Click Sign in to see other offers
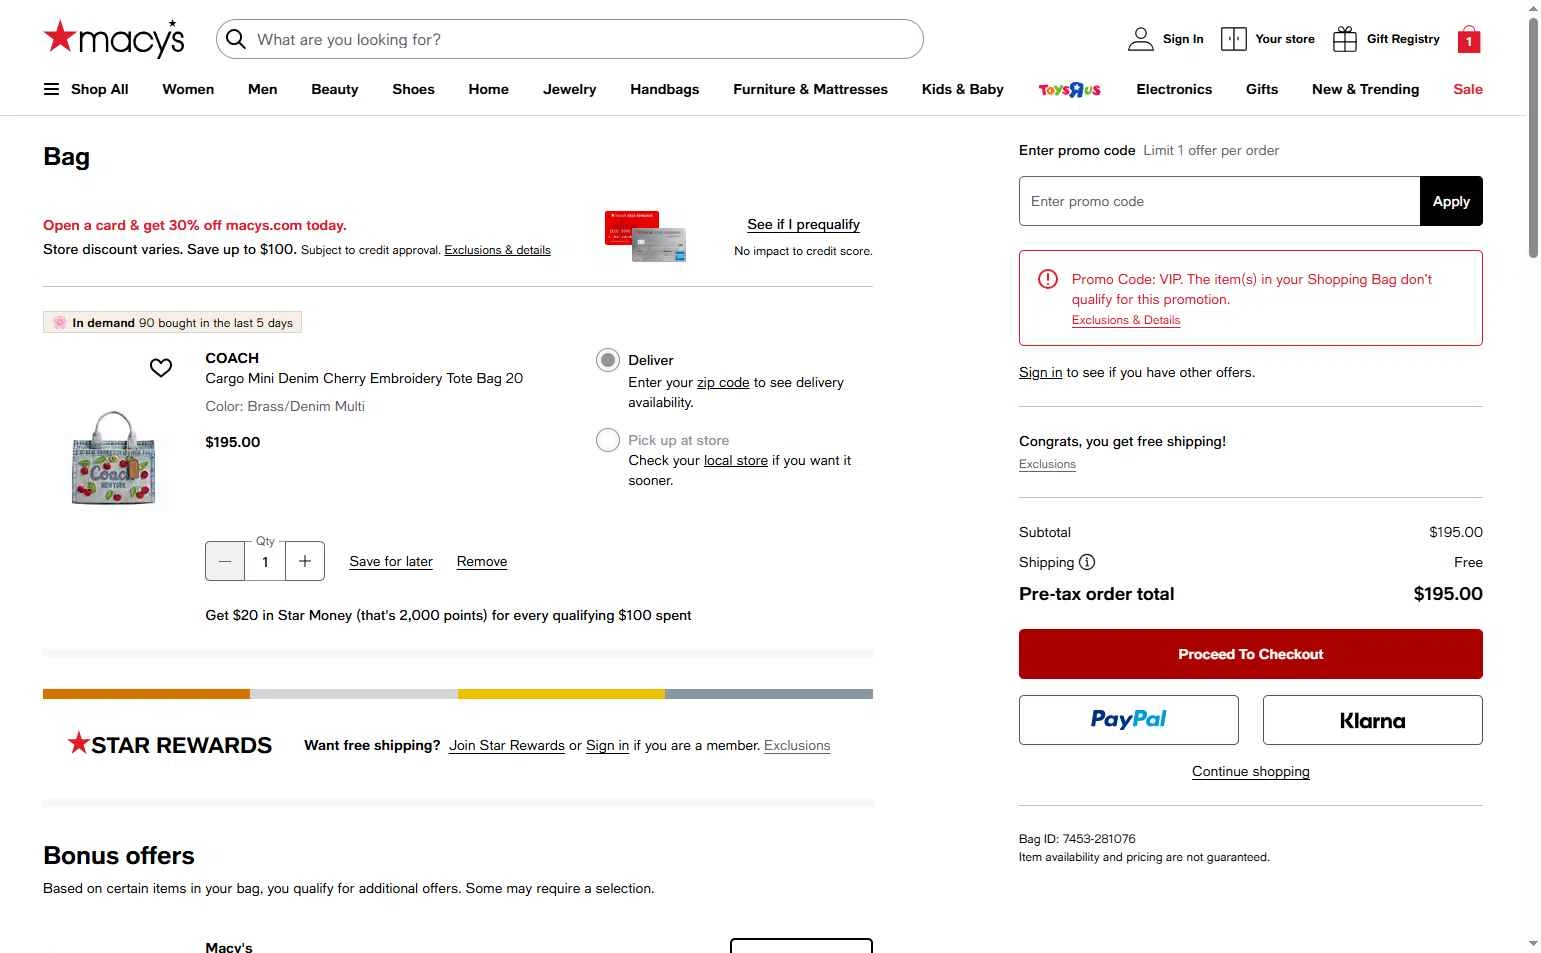 pyautogui.click(x=1041, y=372)
